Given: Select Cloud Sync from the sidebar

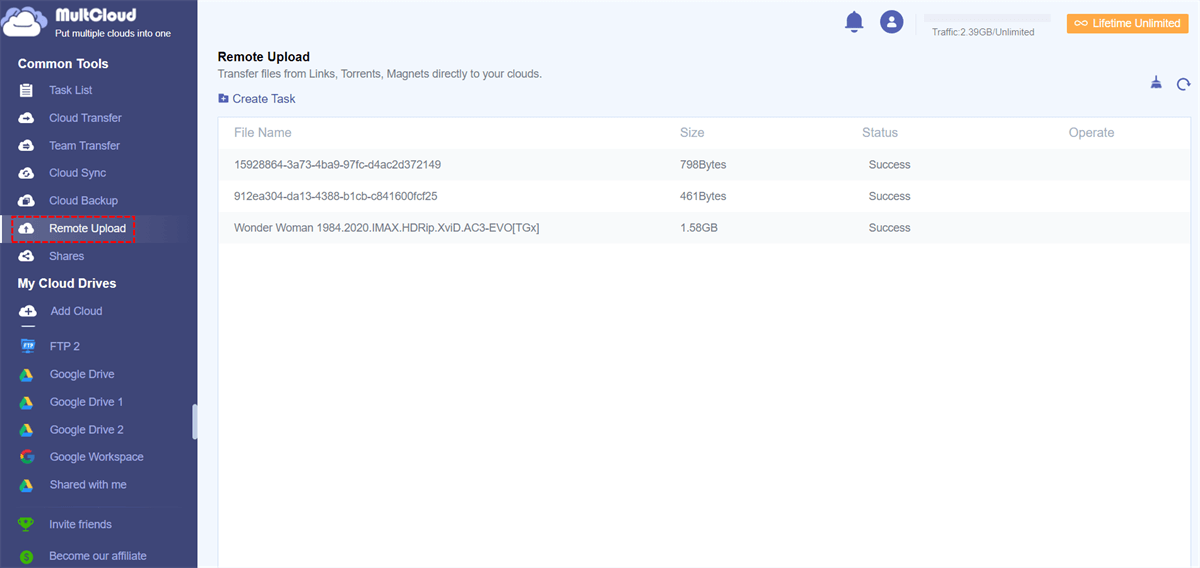Looking at the screenshot, I should click(77, 173).
